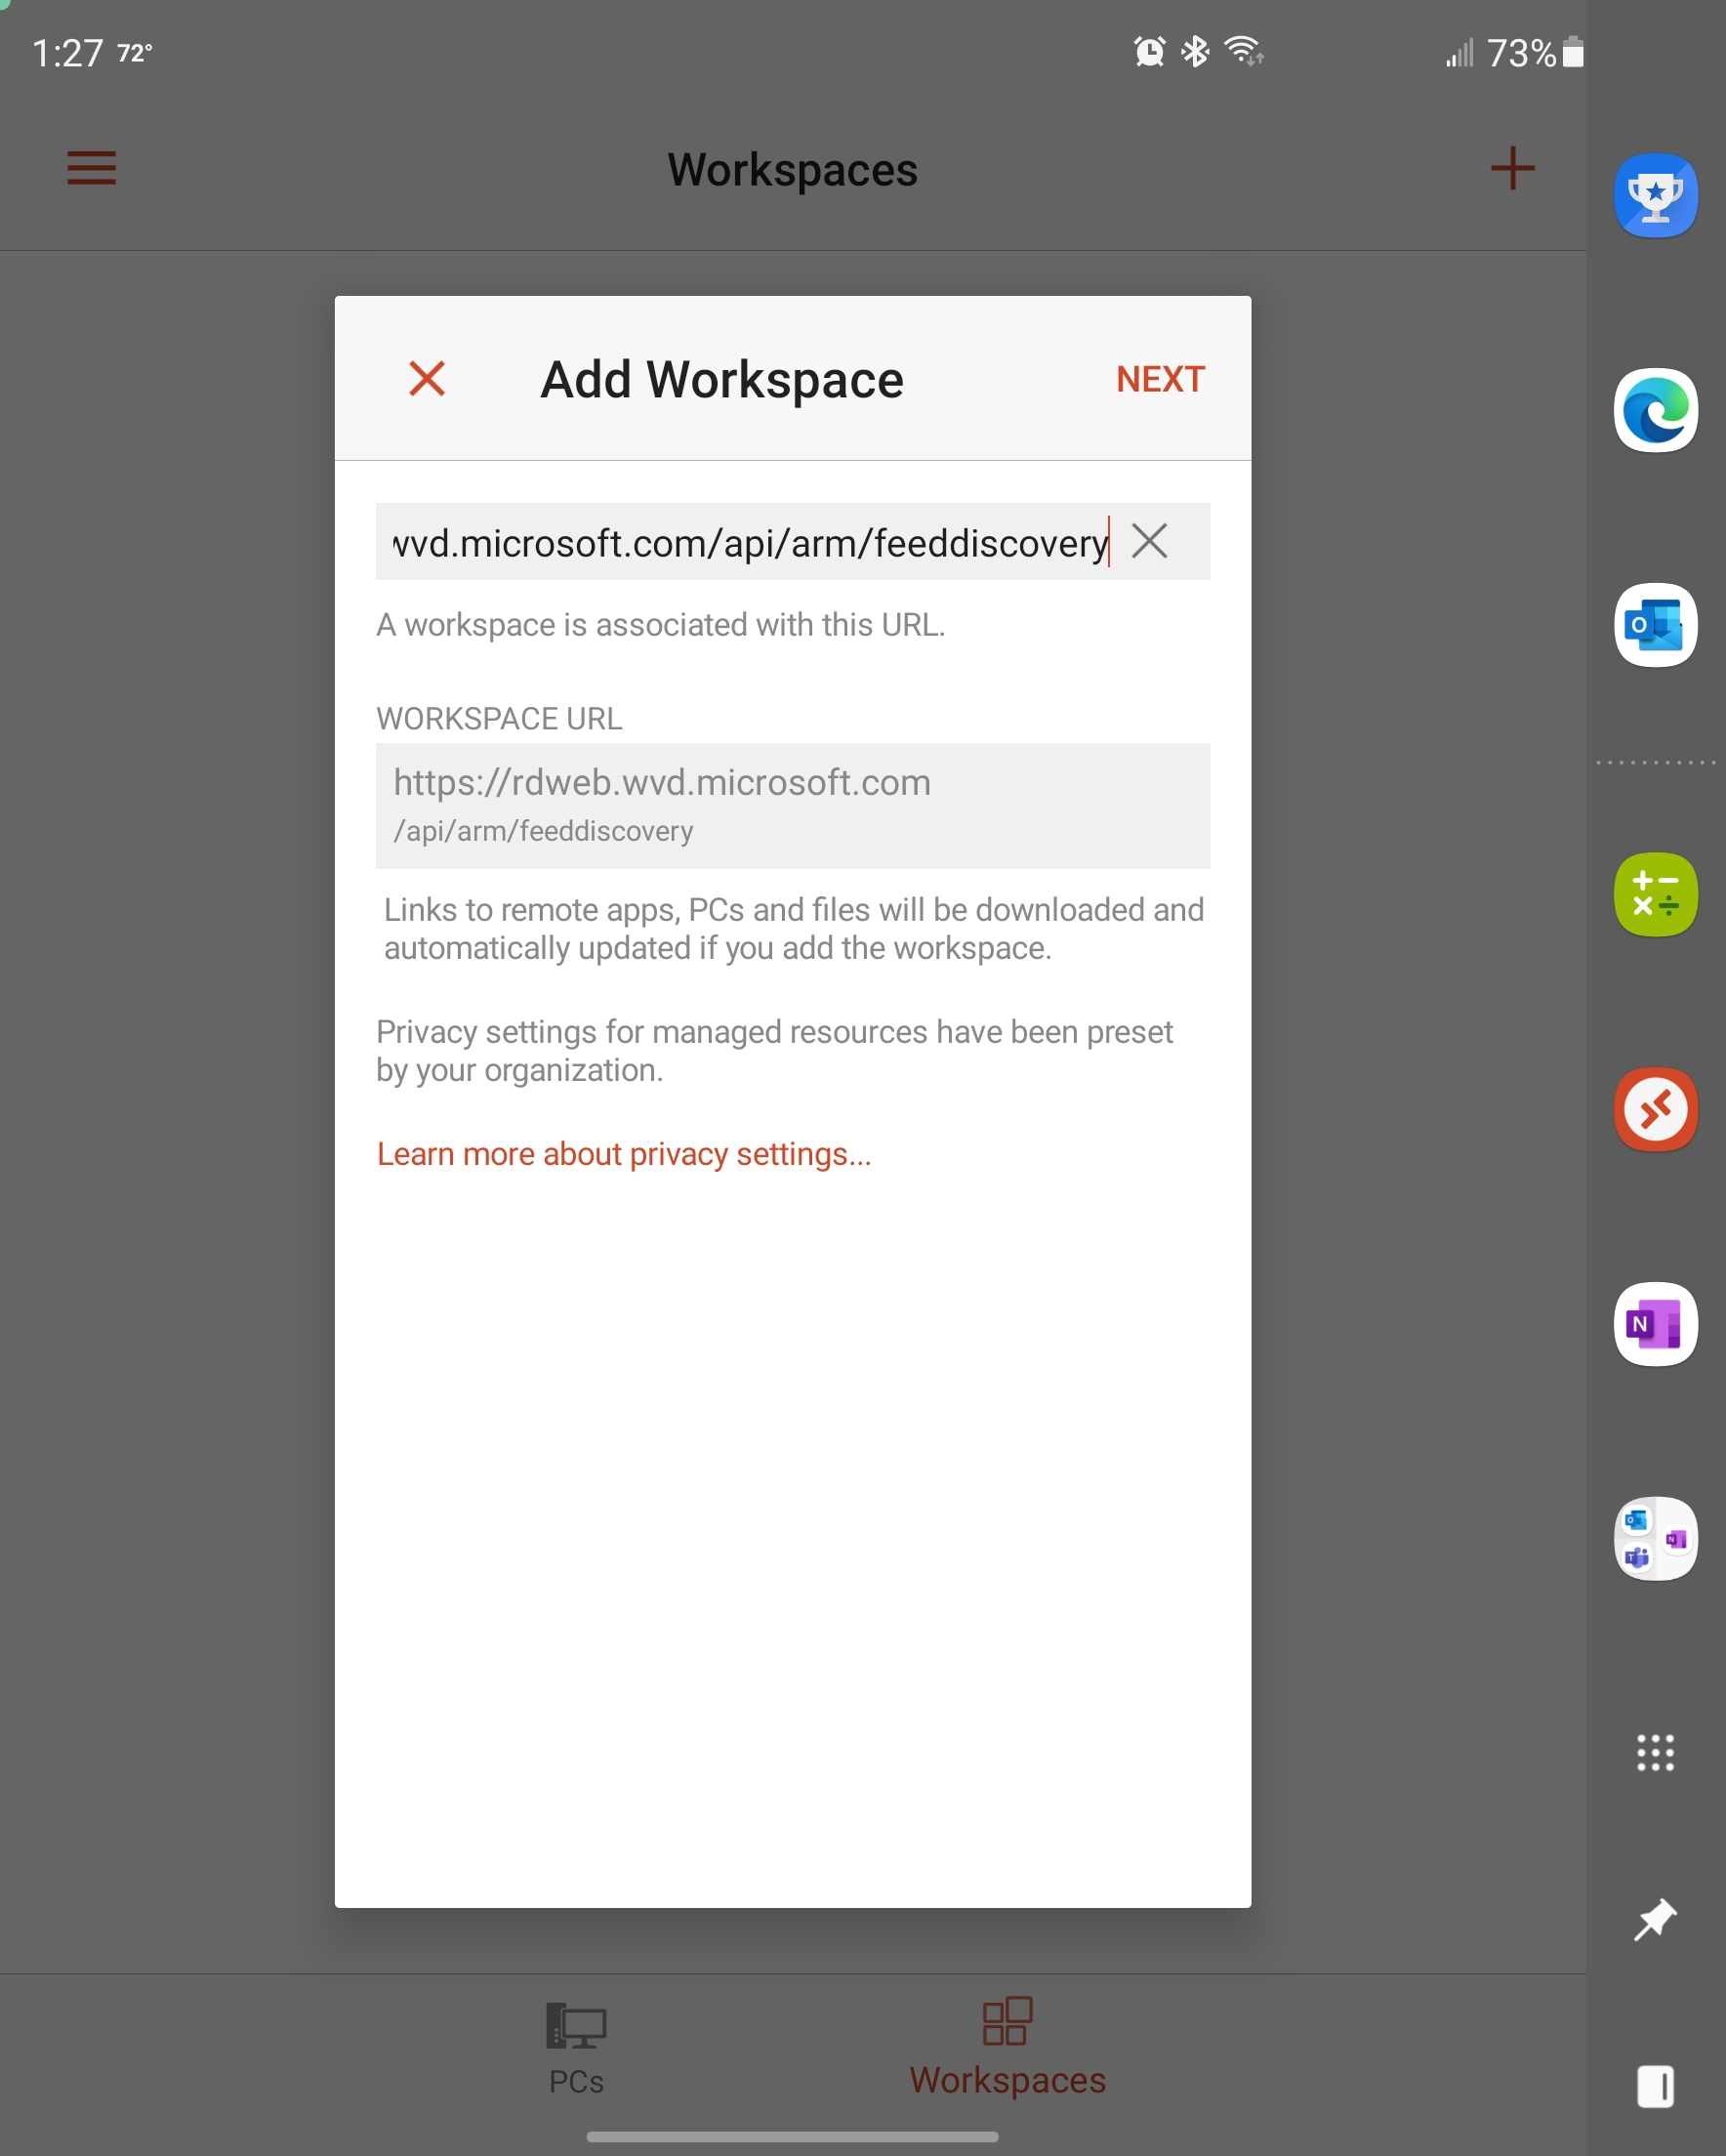The height and width of the screenshot is (2156, 1726).
Task: Tap NEXT to add the workspace
Action: click(x=1160, y=379)
